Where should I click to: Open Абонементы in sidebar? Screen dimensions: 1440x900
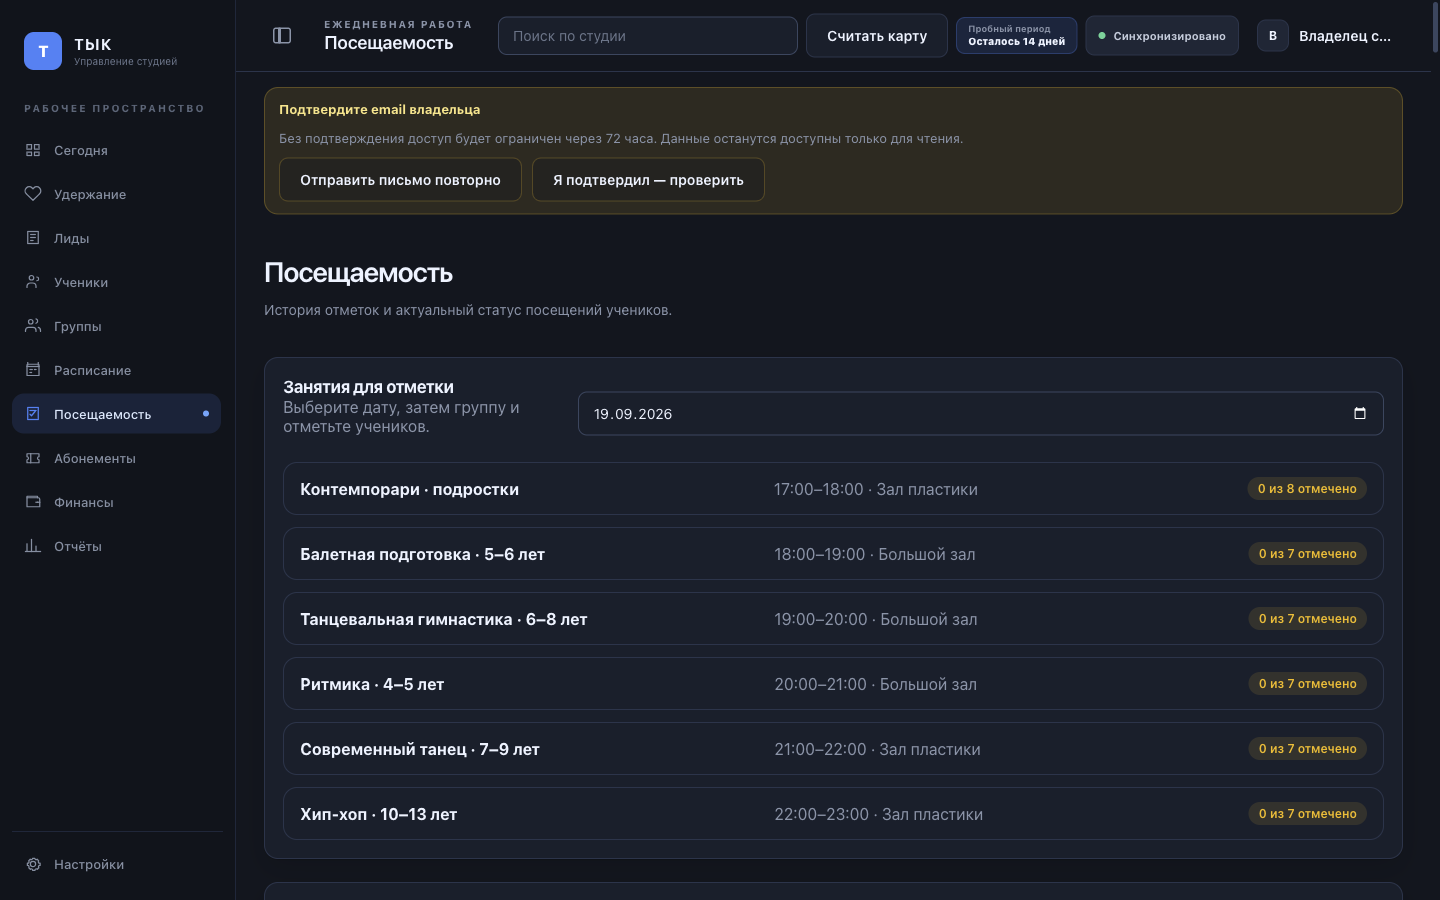pos(116,458)
